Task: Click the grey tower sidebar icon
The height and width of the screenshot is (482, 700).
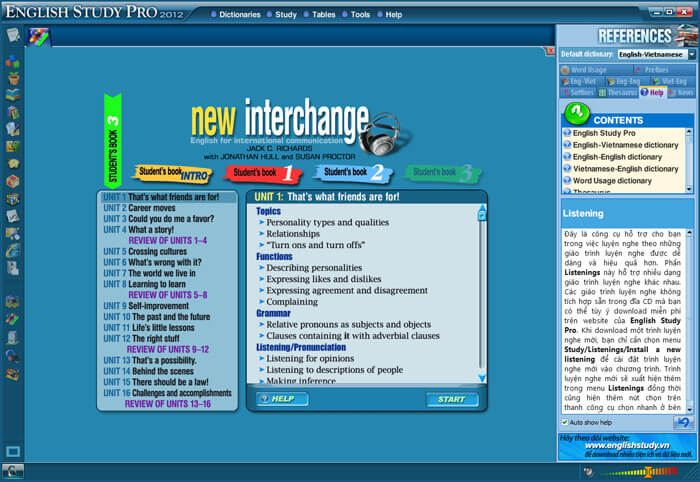Action: point(12,338)
